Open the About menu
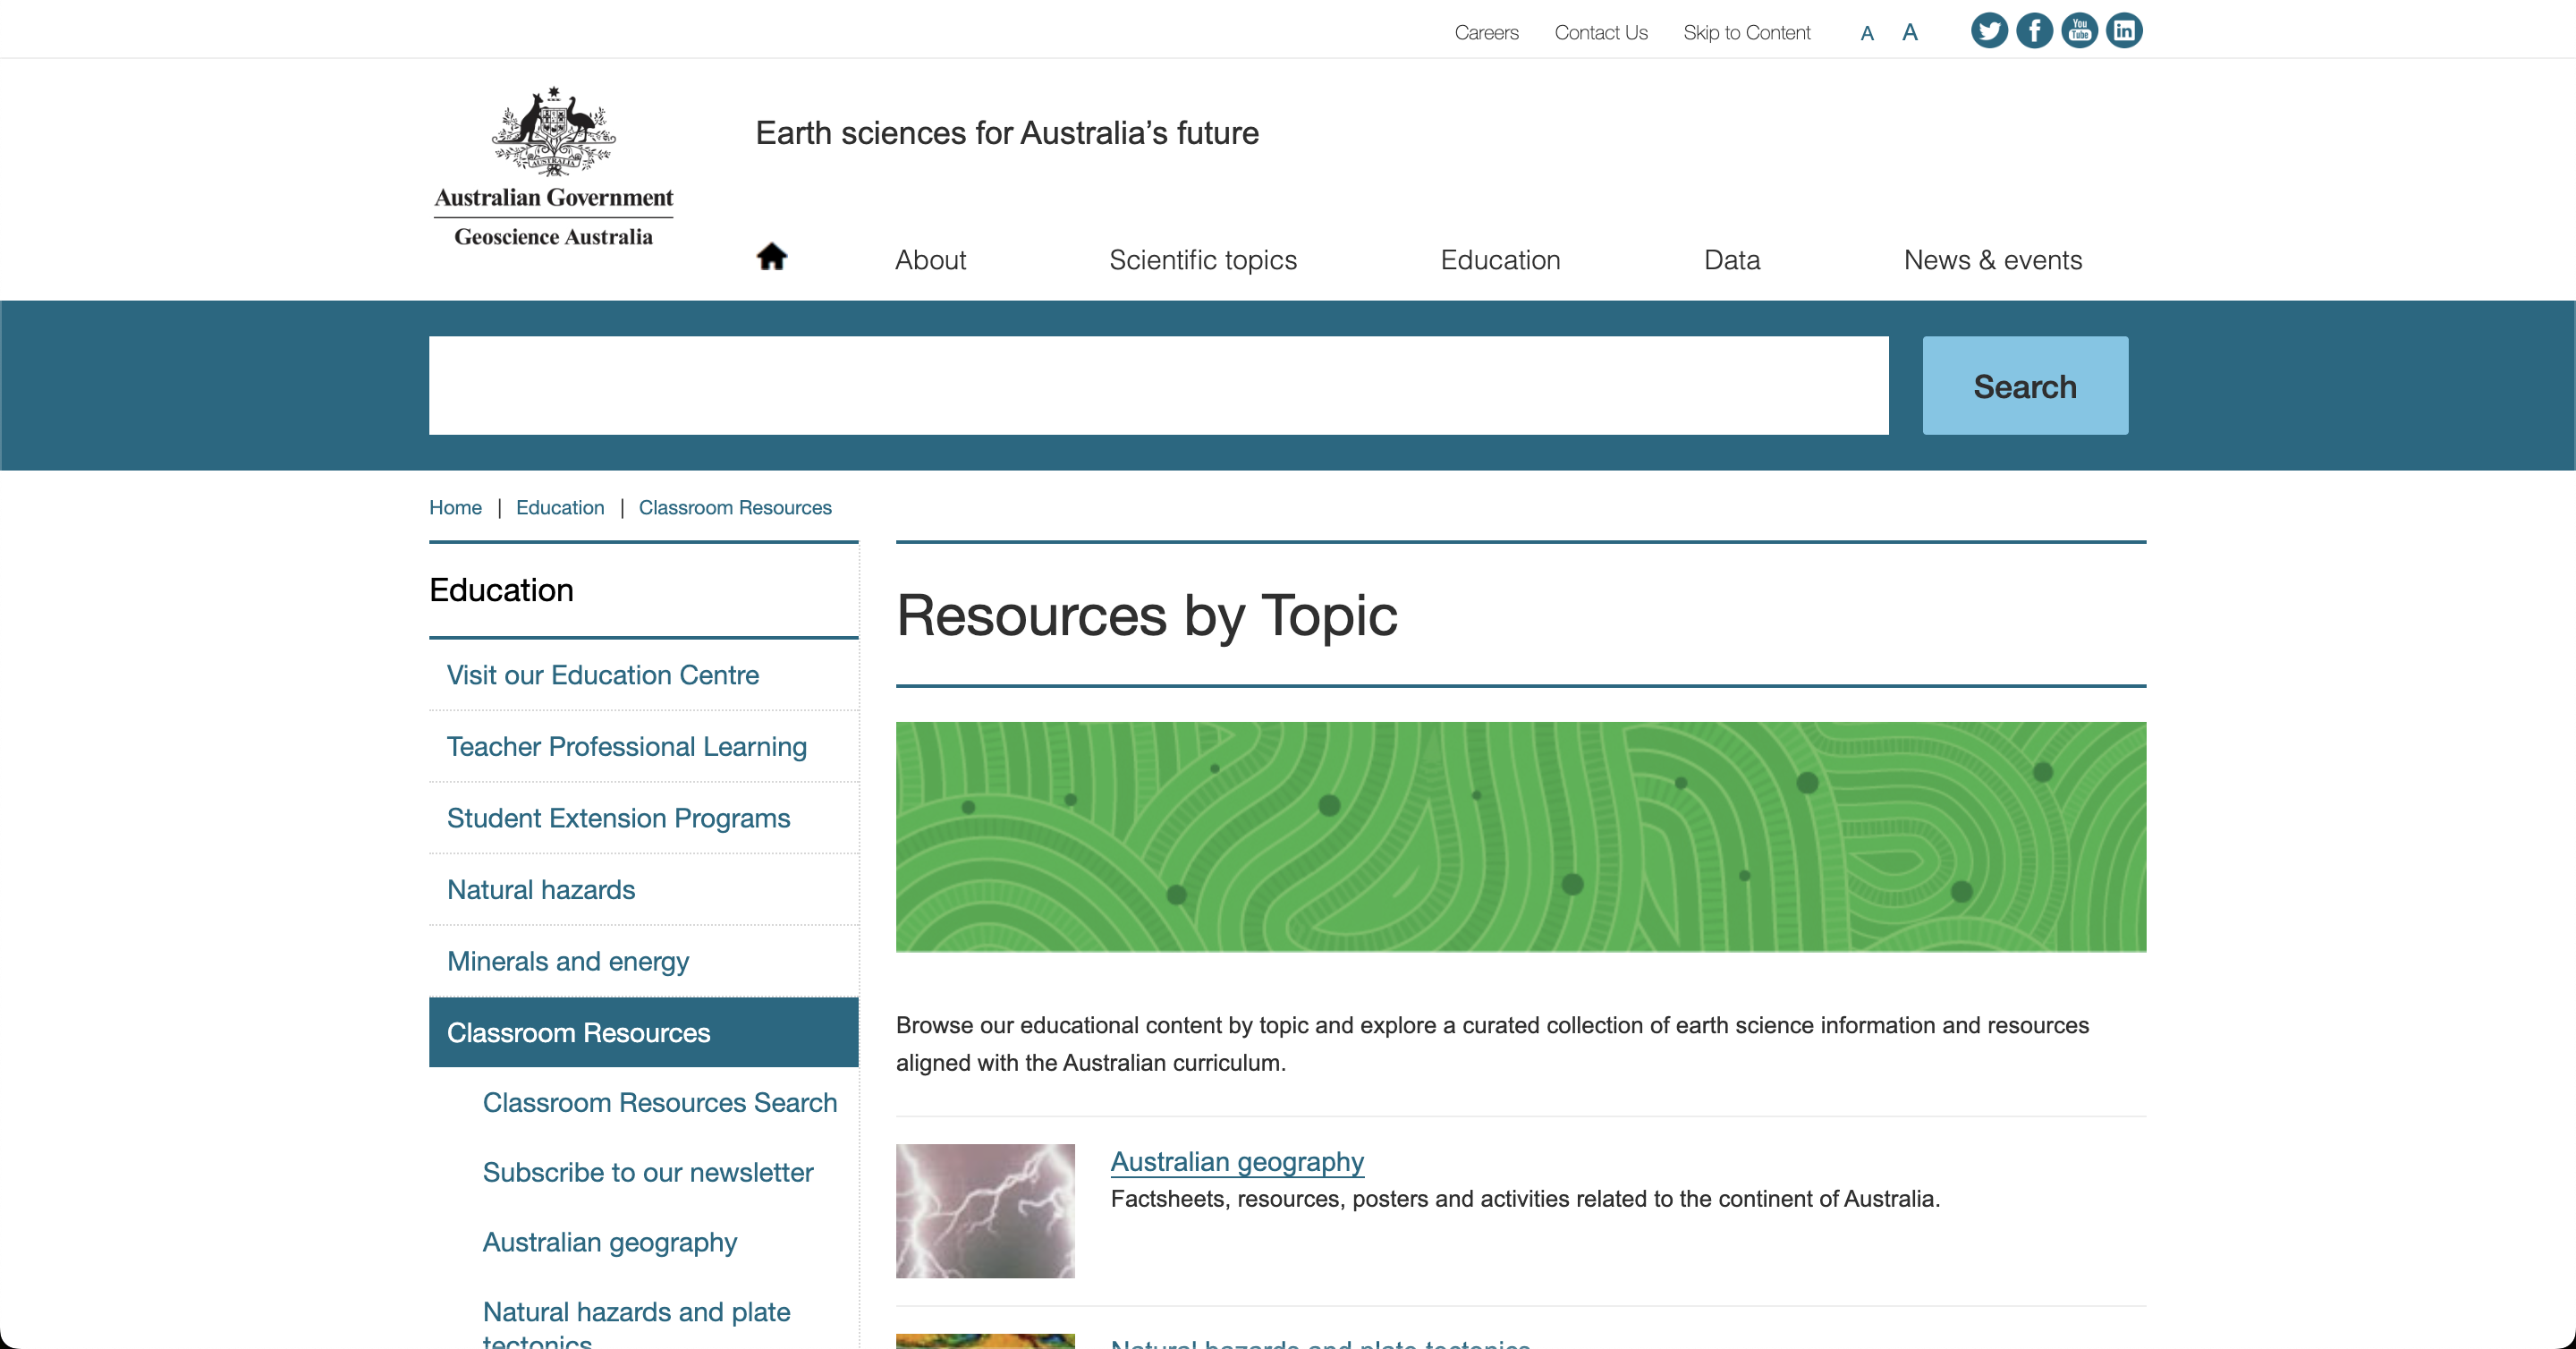 (x=930, y=260)
